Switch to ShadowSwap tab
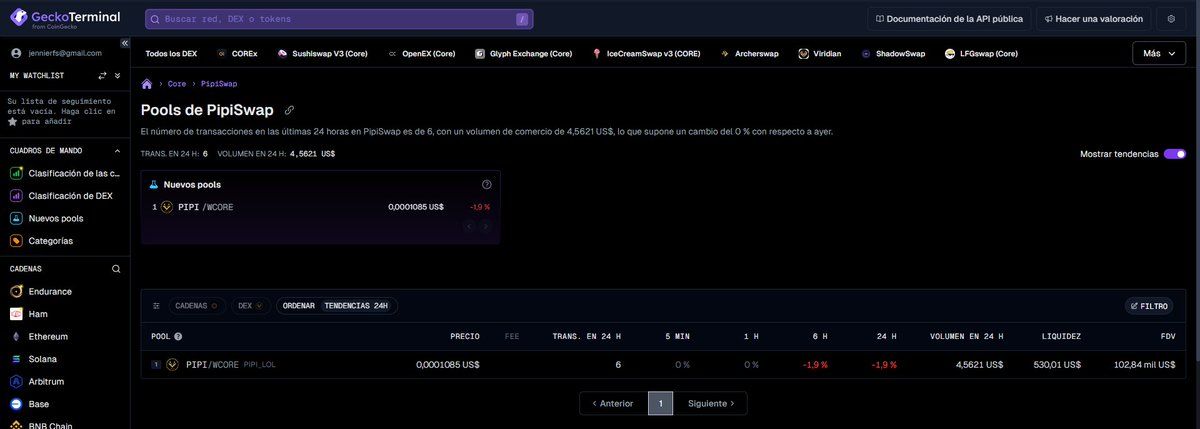The width and height of the screenshot is (1200, 429). [893, 53]
